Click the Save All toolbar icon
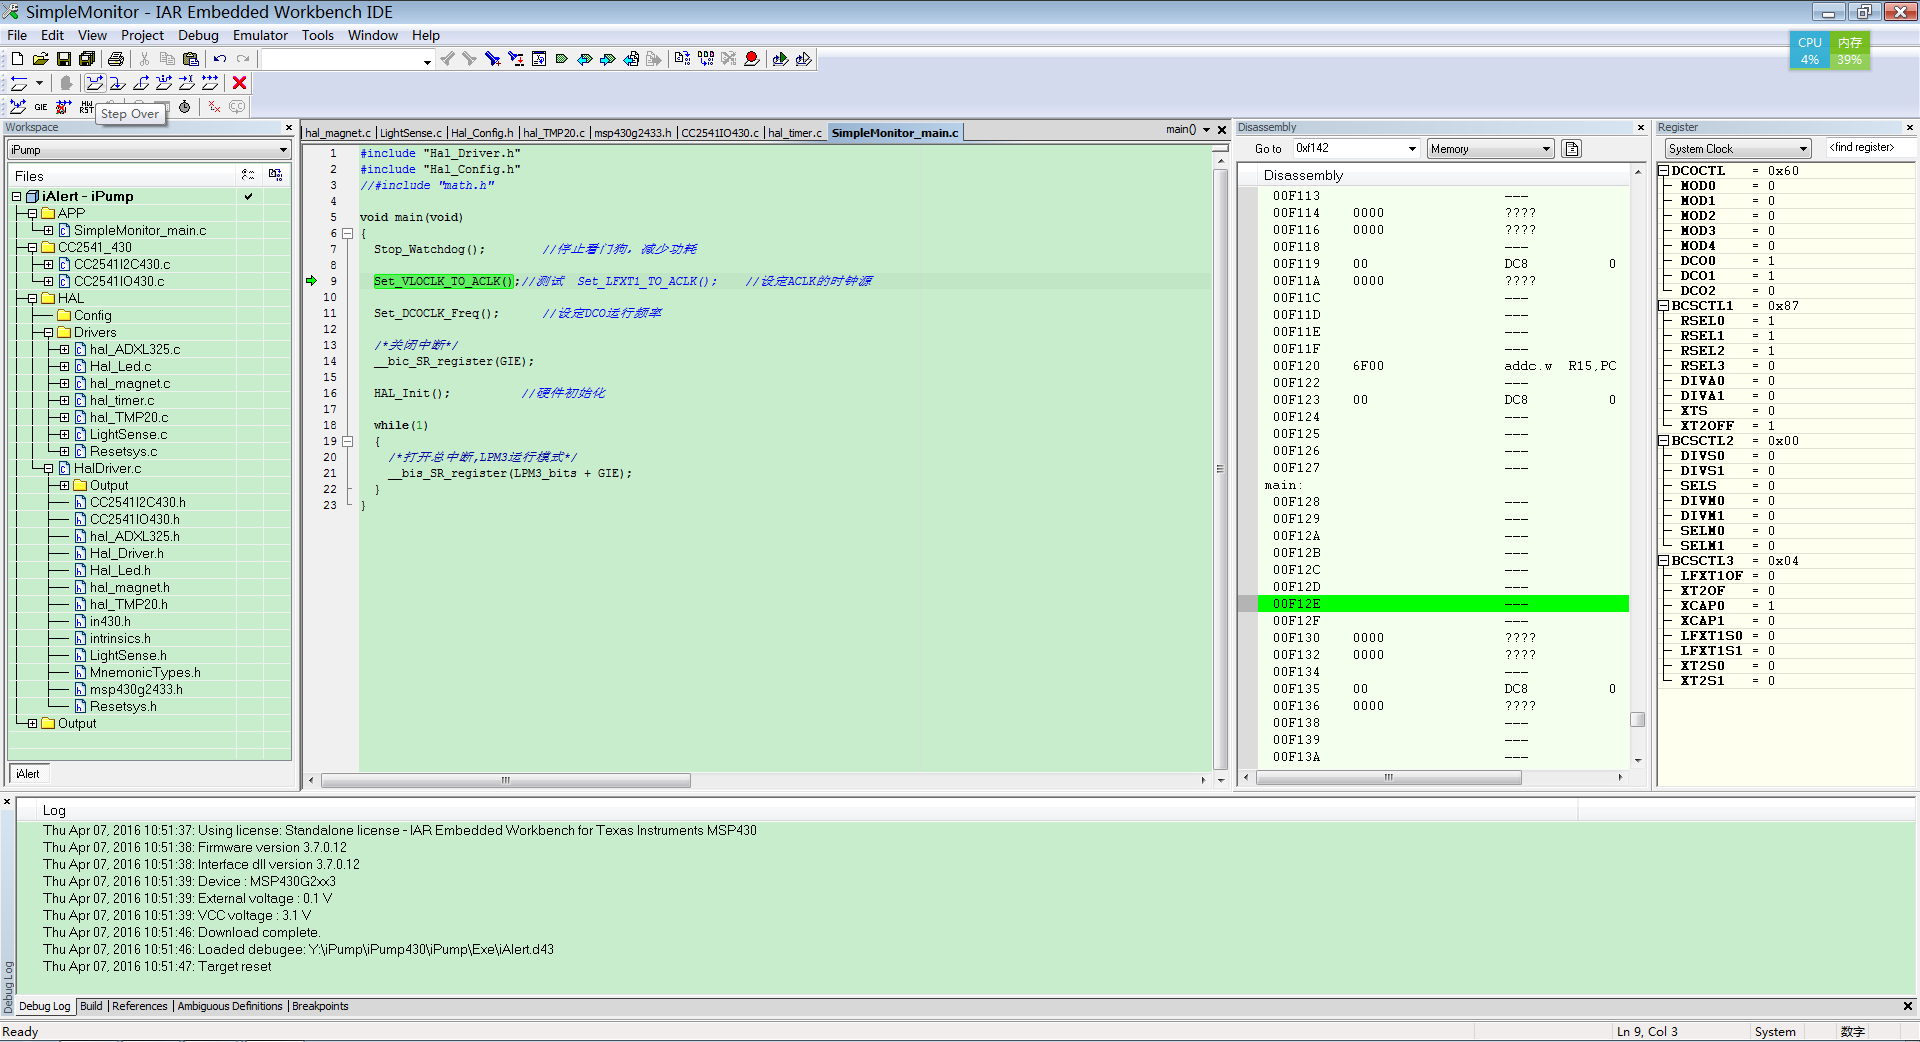 [x=87, y=59]
